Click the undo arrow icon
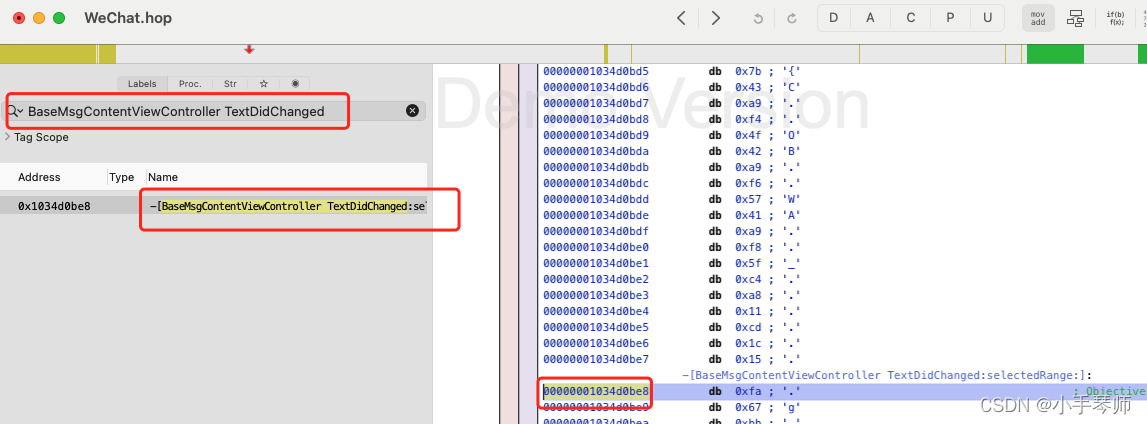 [758, 19]
